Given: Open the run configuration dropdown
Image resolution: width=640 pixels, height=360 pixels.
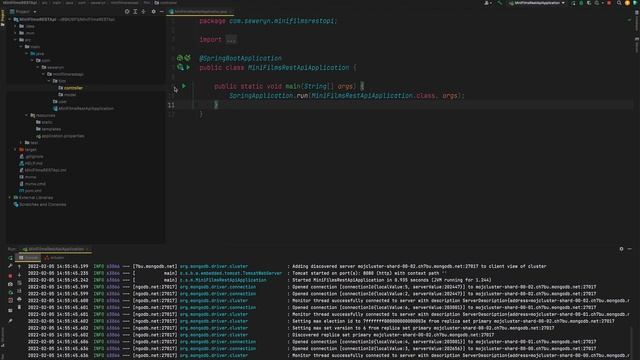Looking at the screenshot, I should point(537,3).
